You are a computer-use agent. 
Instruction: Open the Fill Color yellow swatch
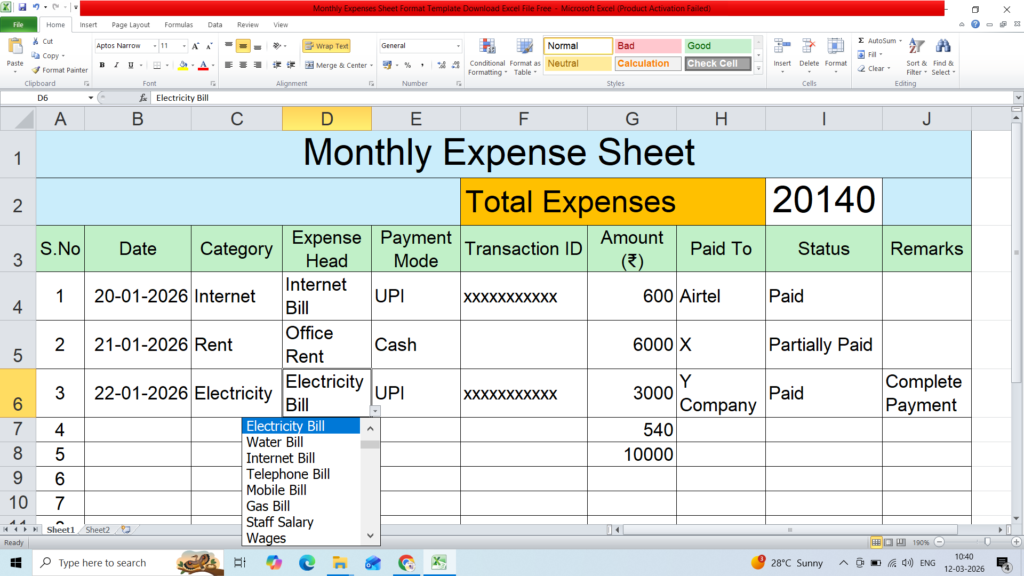(x=183, y=65)
